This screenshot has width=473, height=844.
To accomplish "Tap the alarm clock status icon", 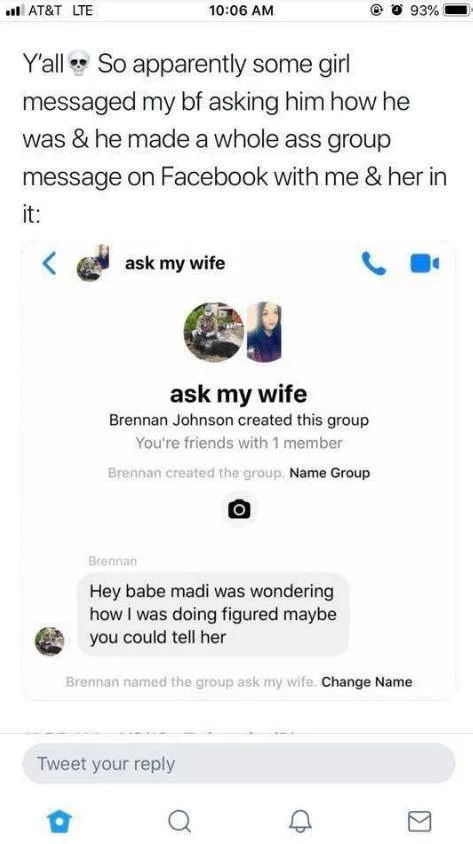I will pos(398,10).
